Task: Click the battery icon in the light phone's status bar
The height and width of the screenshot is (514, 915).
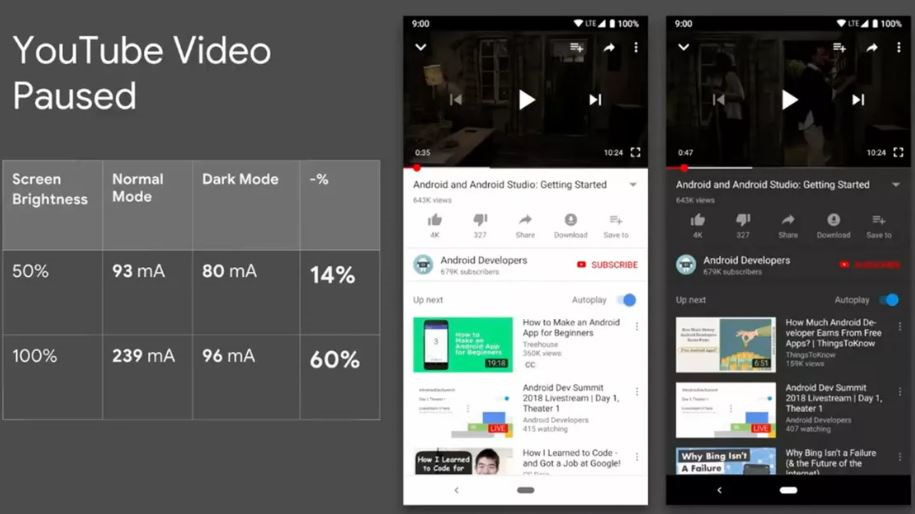Action: pyautogui.click(x=612, y=24)
